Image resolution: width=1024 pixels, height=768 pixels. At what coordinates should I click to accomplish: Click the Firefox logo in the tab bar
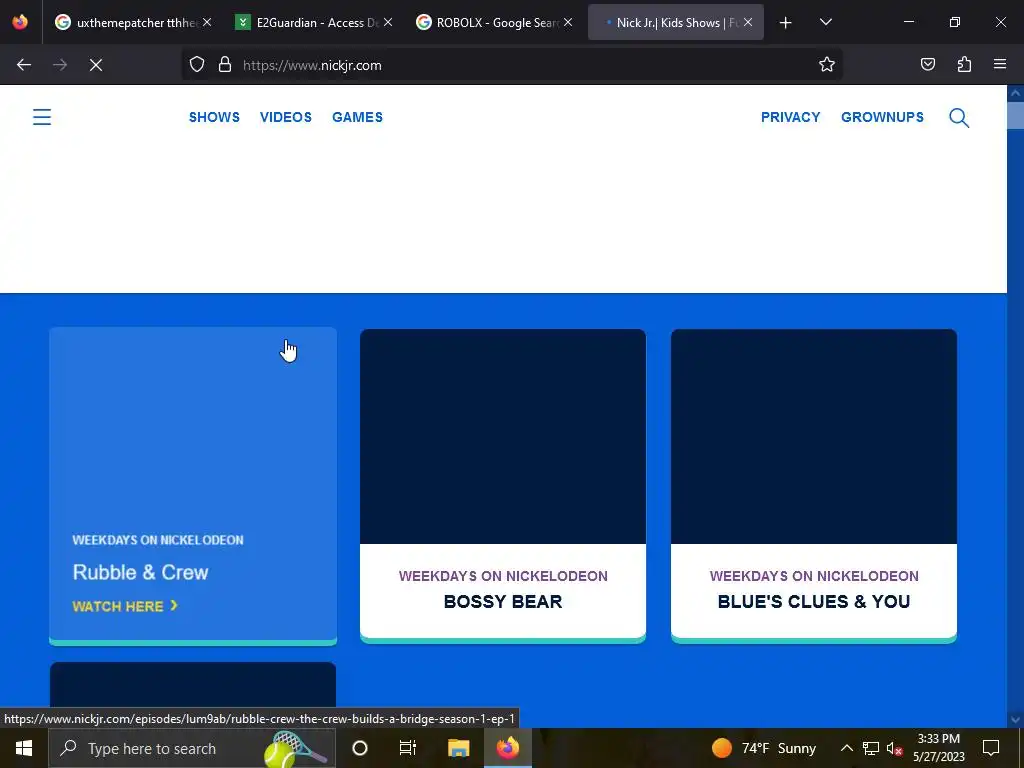point(20,22)
